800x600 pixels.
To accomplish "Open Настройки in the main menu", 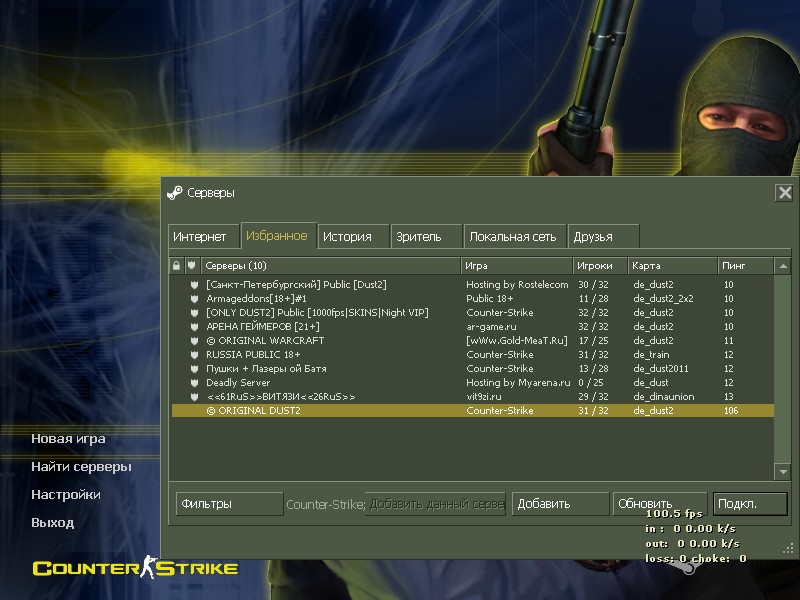I will (x=66, y=495).
